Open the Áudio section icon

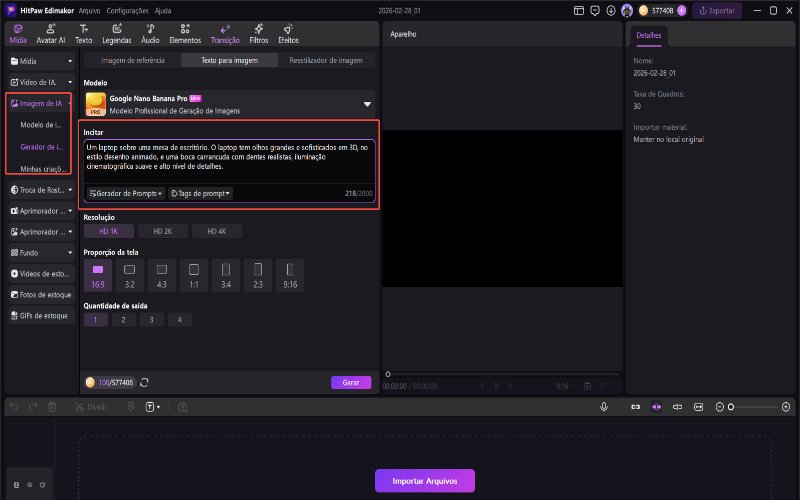[150, 33]
